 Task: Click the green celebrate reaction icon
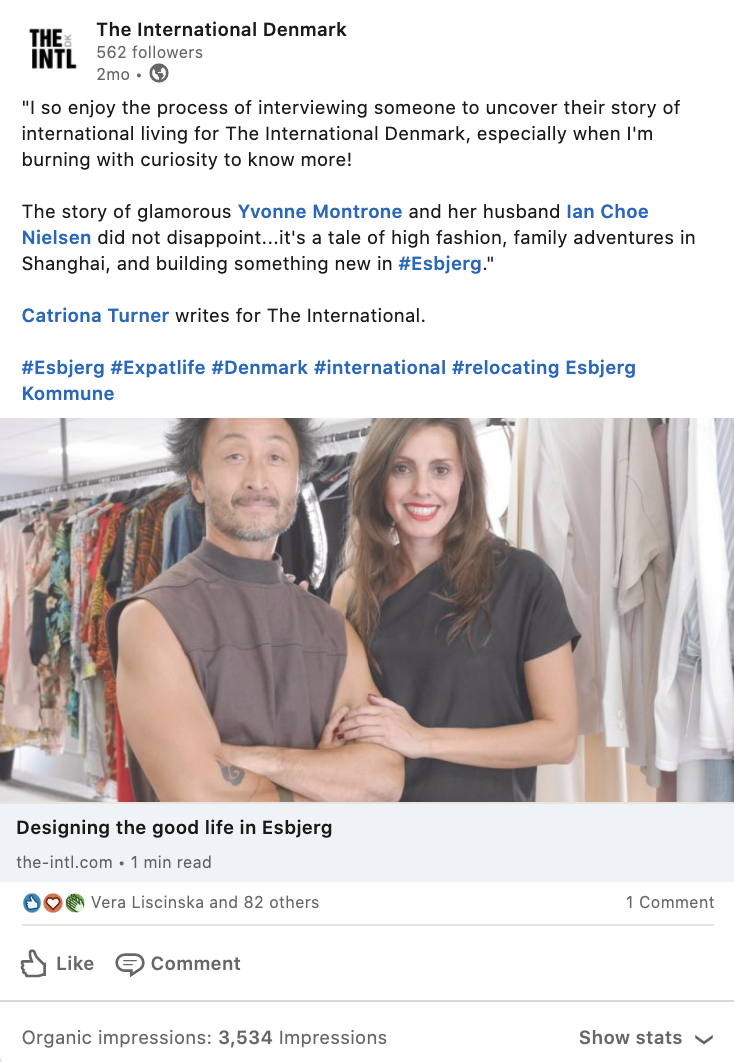click(74, 902)
